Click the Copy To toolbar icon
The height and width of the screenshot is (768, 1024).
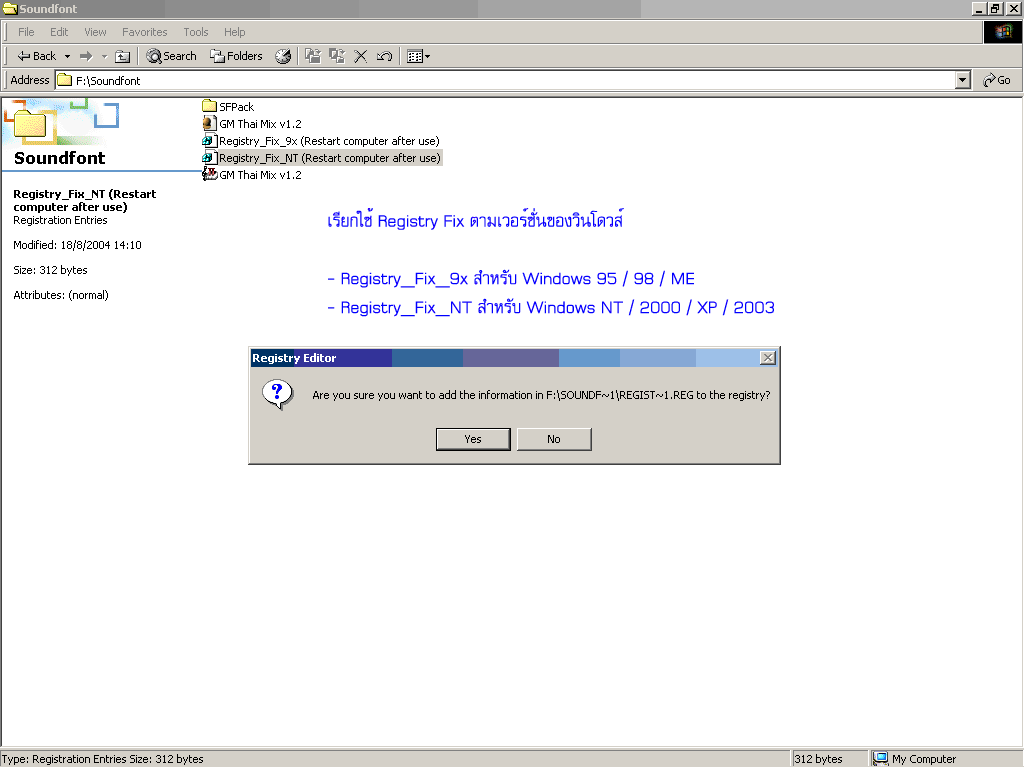coord(337,56)
